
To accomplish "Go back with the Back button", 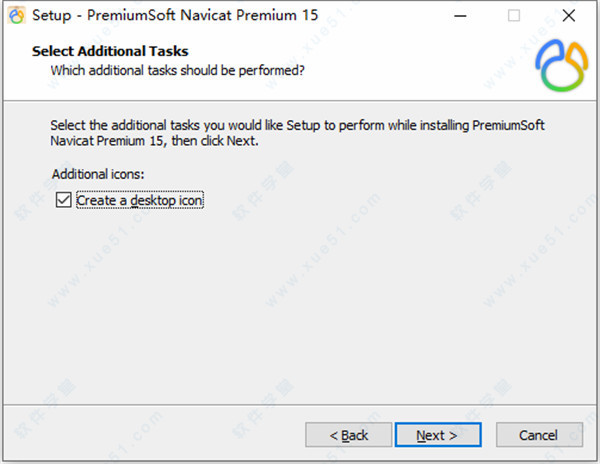I will click(x=349, y=435).
